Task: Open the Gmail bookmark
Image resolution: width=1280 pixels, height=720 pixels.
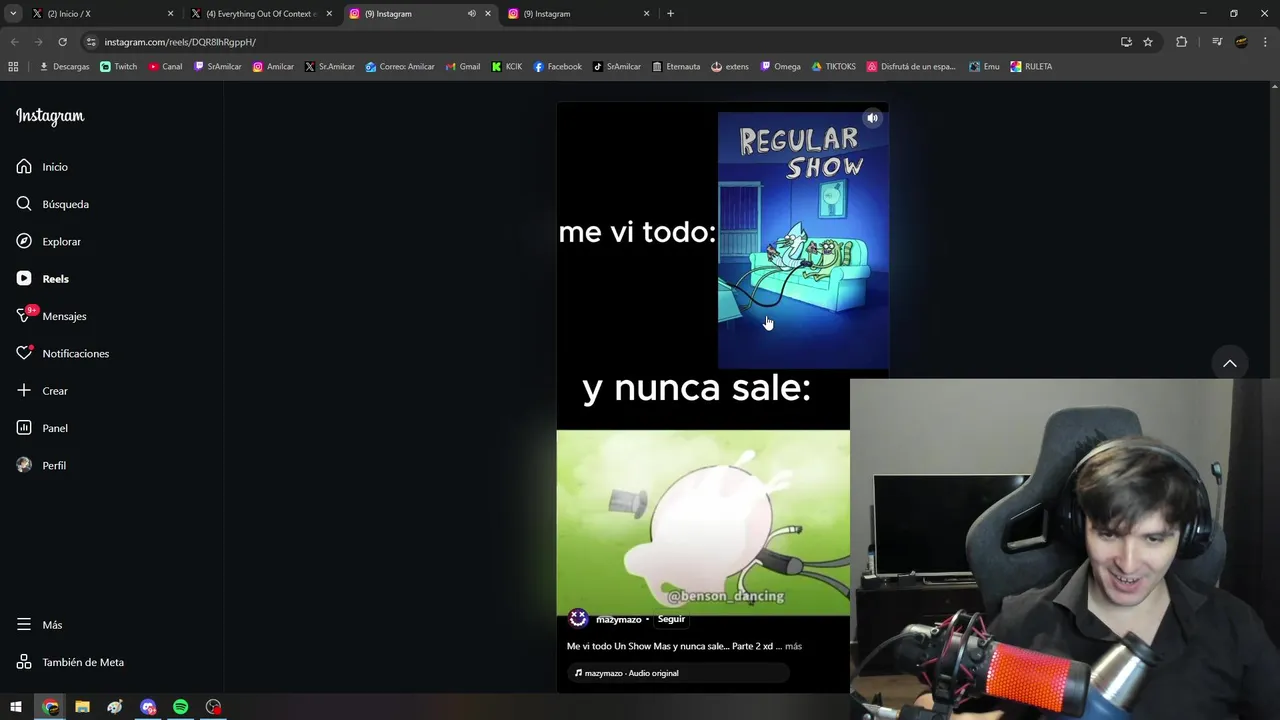Action: (462, 67)
